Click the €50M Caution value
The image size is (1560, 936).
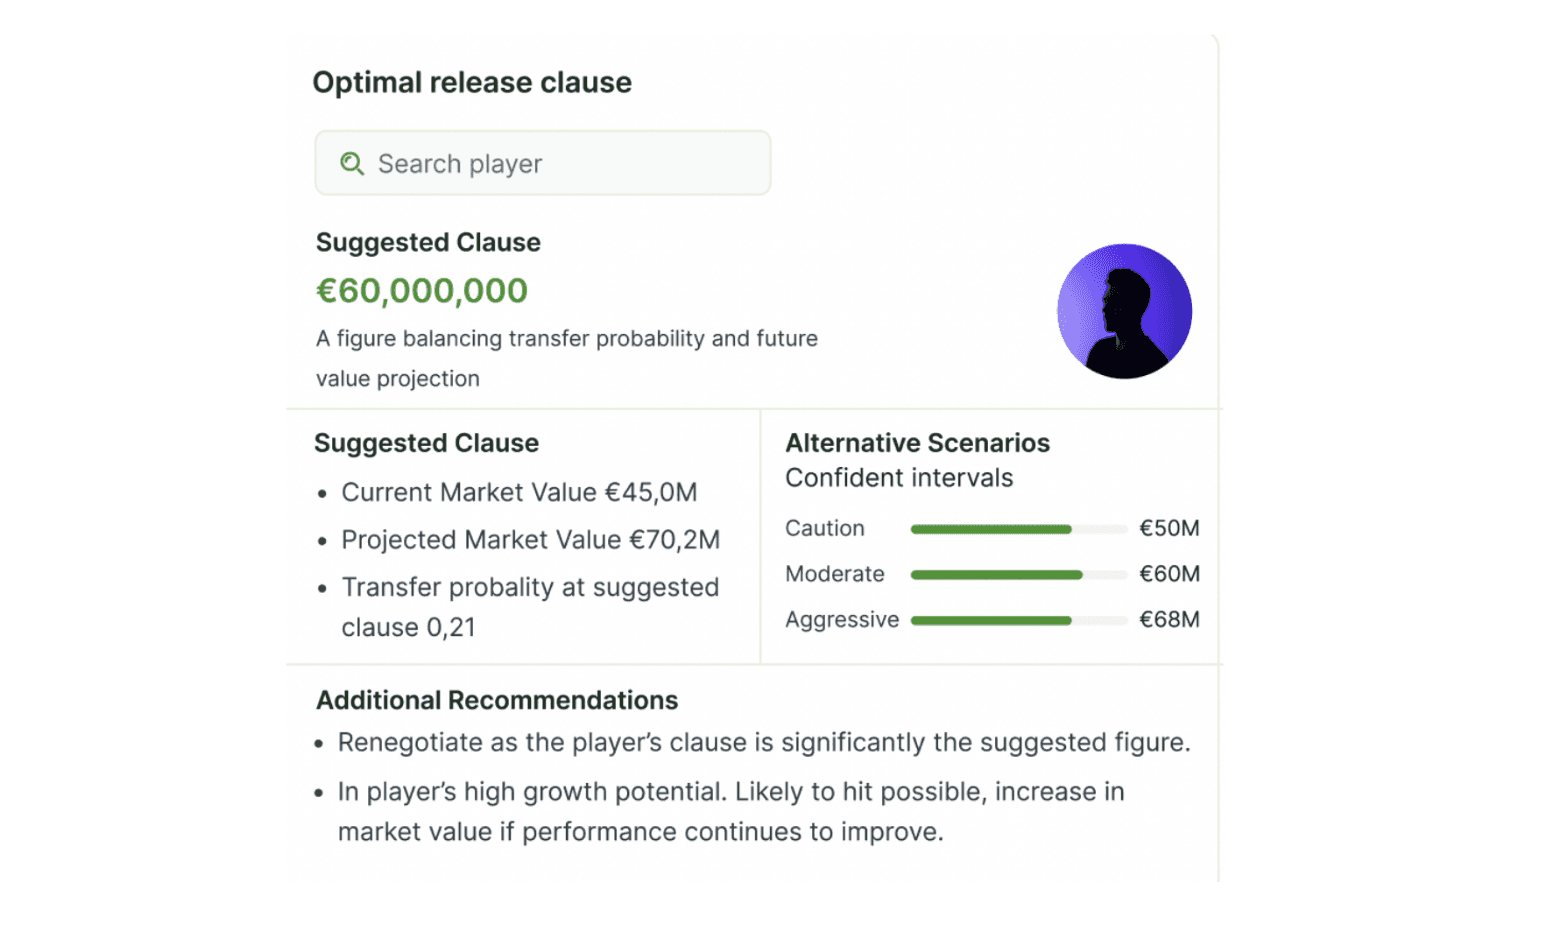1169,529
